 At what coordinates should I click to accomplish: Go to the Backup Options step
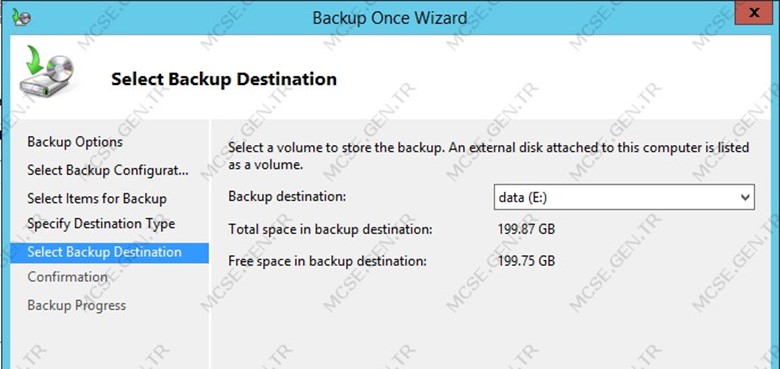point(75,142)
